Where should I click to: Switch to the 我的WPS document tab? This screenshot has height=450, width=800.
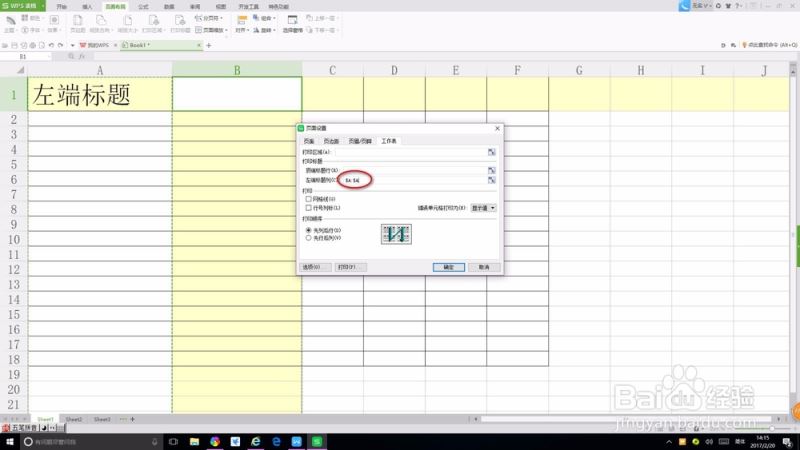[x=97, y=45]
